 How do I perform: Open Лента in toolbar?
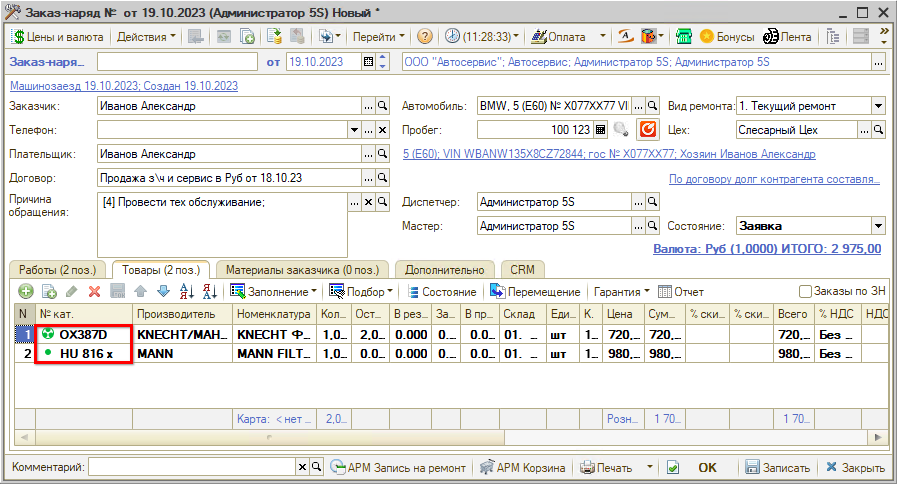(x=787, y=37)
